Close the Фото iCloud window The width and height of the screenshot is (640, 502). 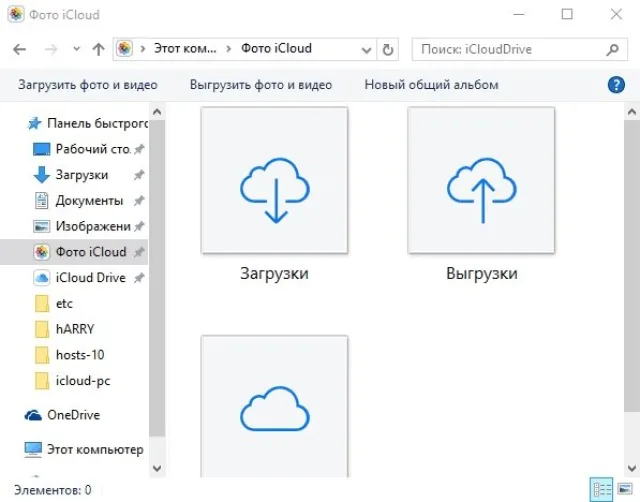[x=616, y=14]
